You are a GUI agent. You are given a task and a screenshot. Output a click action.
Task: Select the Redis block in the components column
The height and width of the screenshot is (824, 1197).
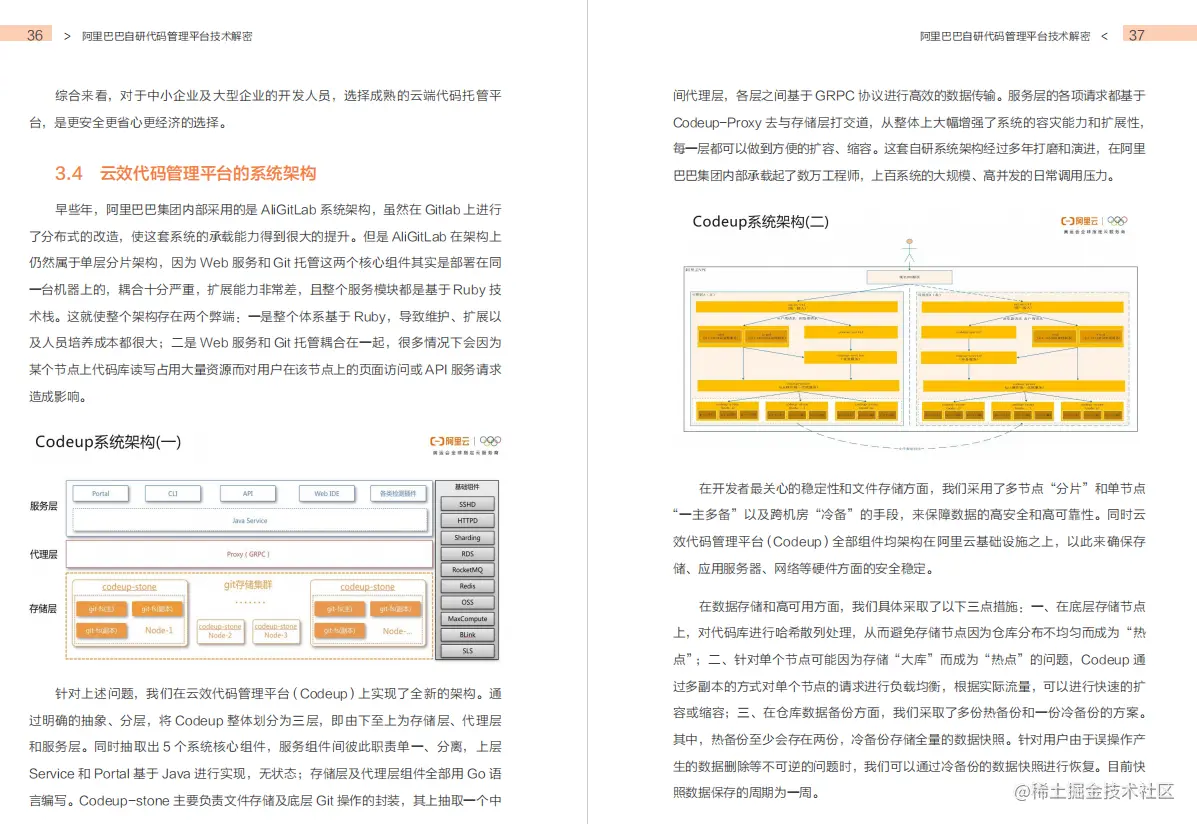pyautogui.click(x=467, y=586)
